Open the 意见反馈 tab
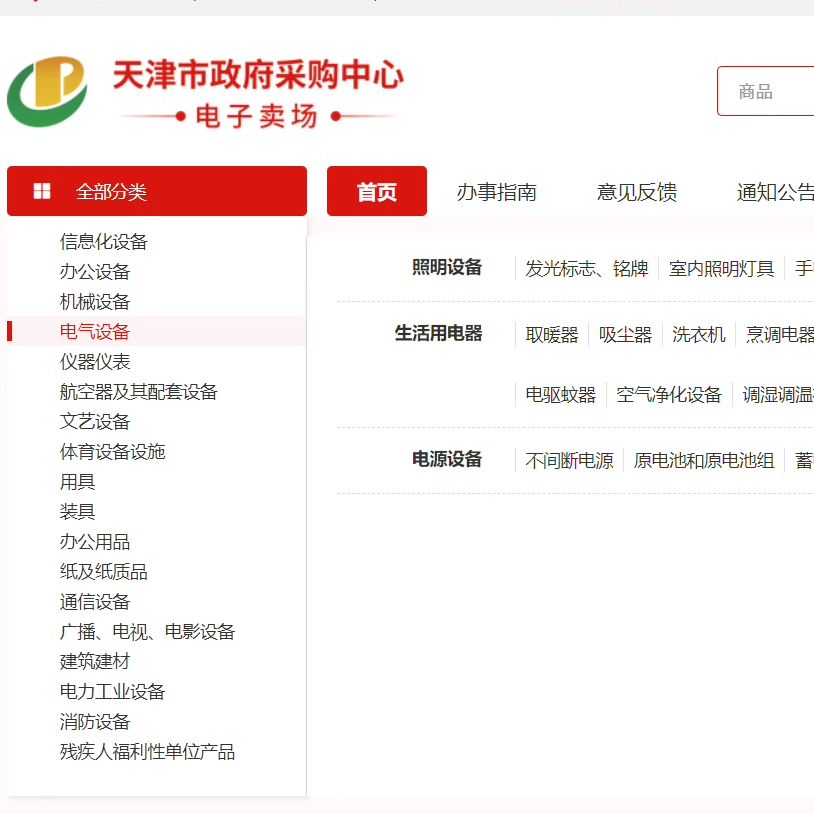The height and width of the screenshot is (814, 814). [637, 192]
